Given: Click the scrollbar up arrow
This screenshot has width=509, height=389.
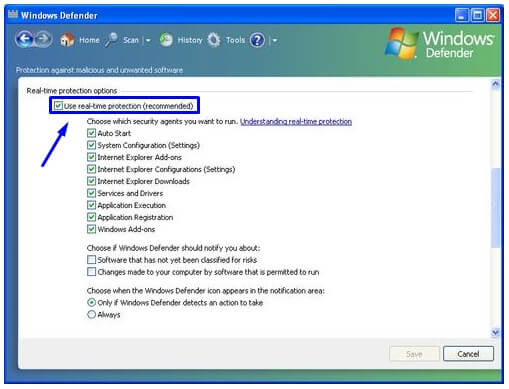Looking at the screenshot, I should click(x=496, y=84).
